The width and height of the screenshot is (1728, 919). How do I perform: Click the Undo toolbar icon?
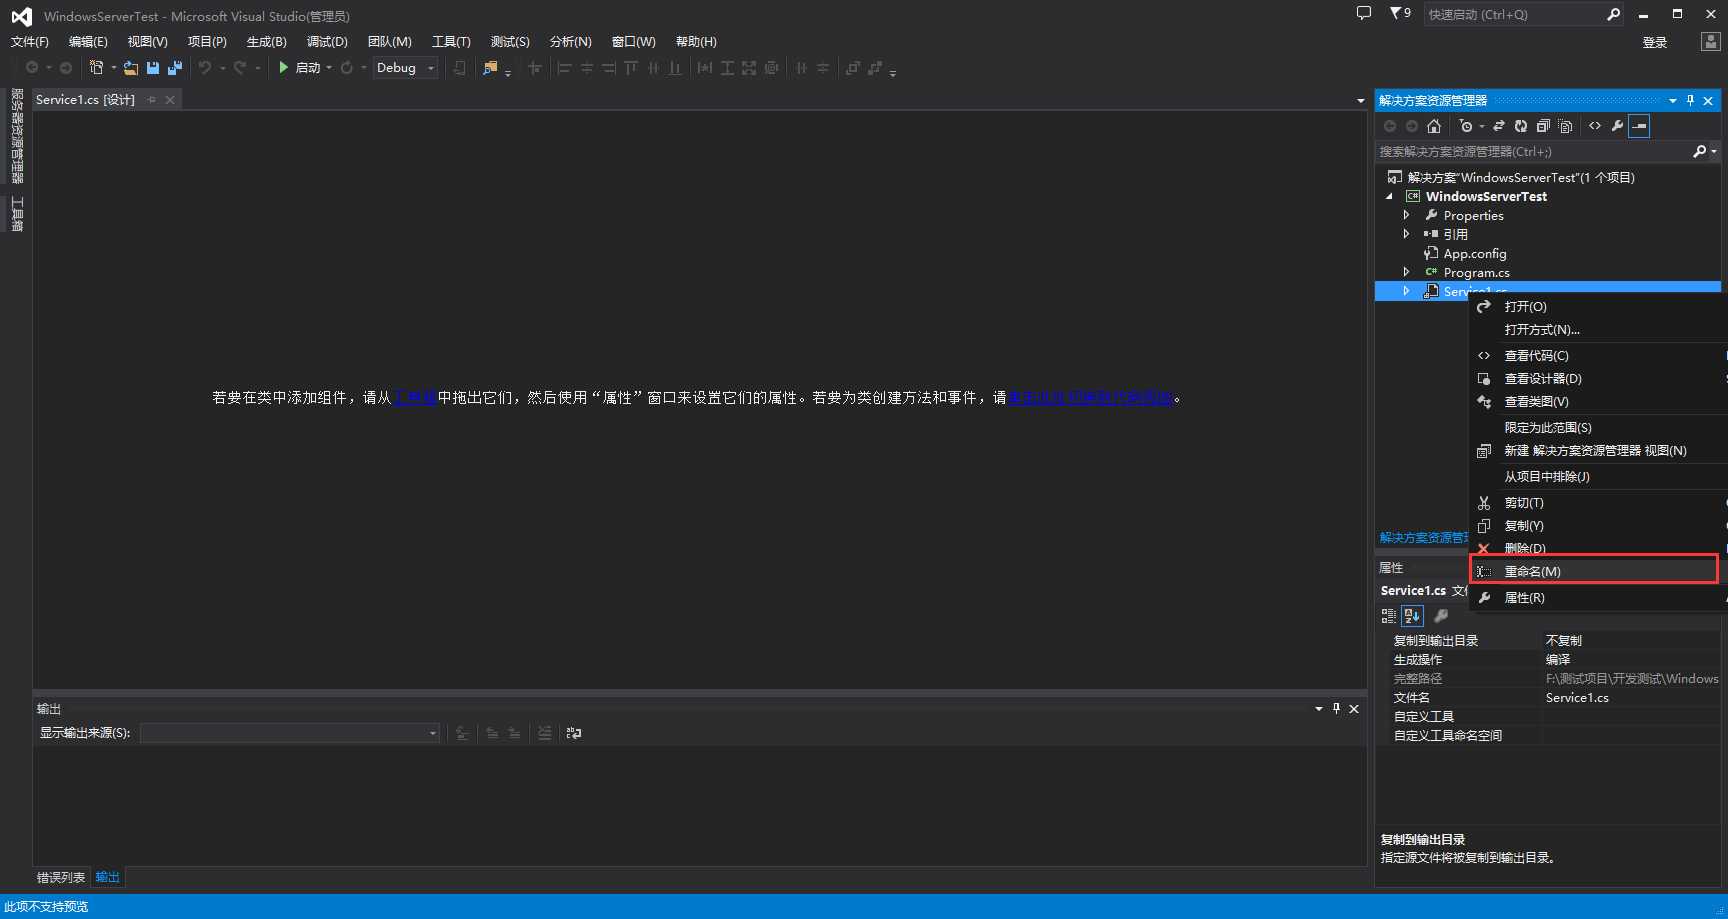pos(205,68)
